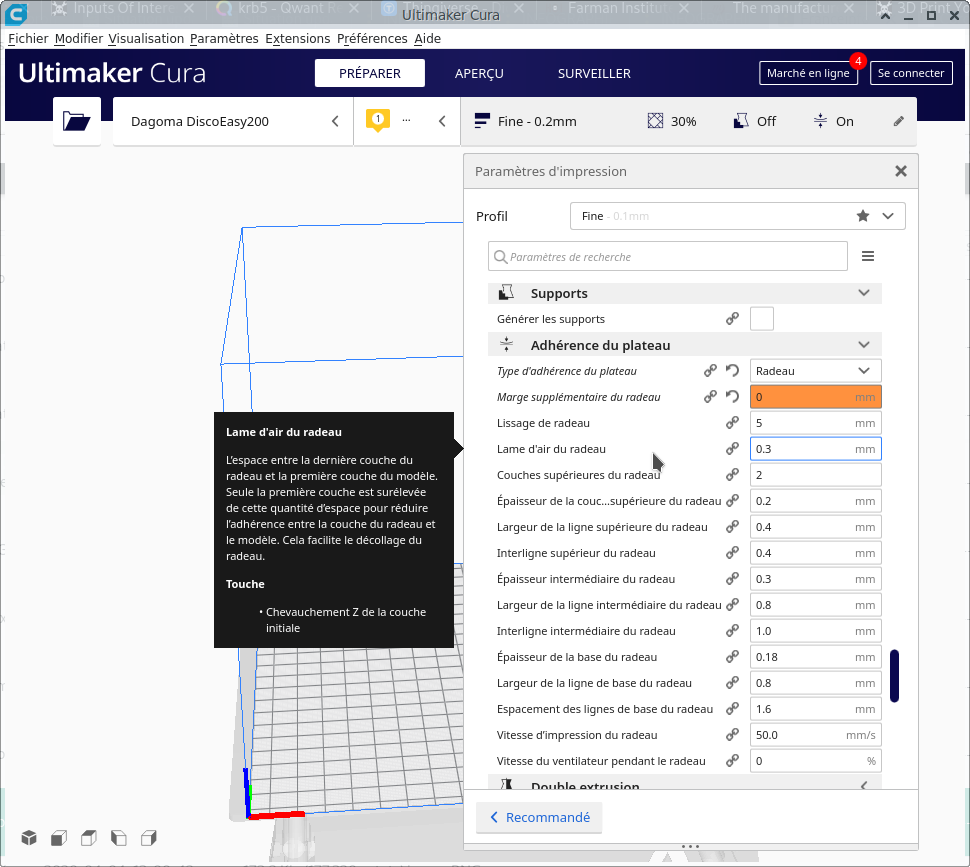Click the pencil edit icon in settings bar
The image size is (970, 867).
tap(898, 122)
